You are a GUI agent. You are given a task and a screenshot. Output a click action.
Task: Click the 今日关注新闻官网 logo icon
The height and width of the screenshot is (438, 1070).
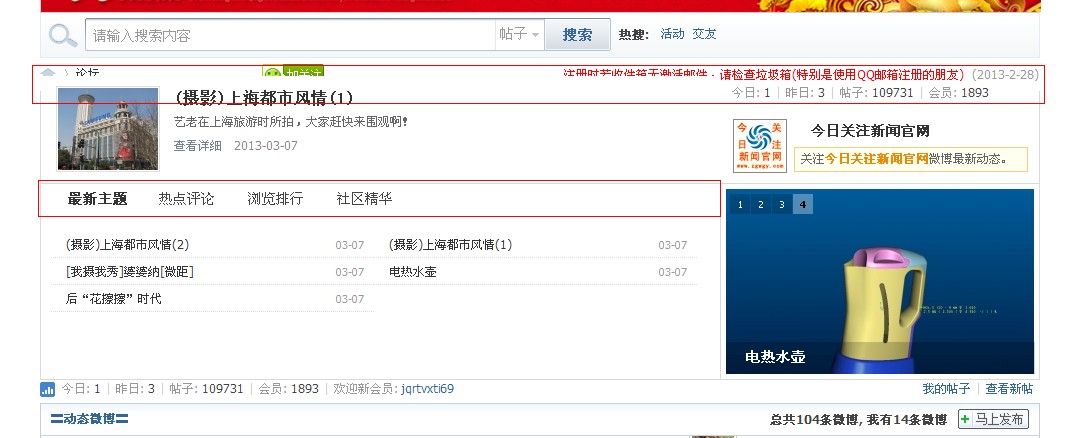click(x=760, y=145)
